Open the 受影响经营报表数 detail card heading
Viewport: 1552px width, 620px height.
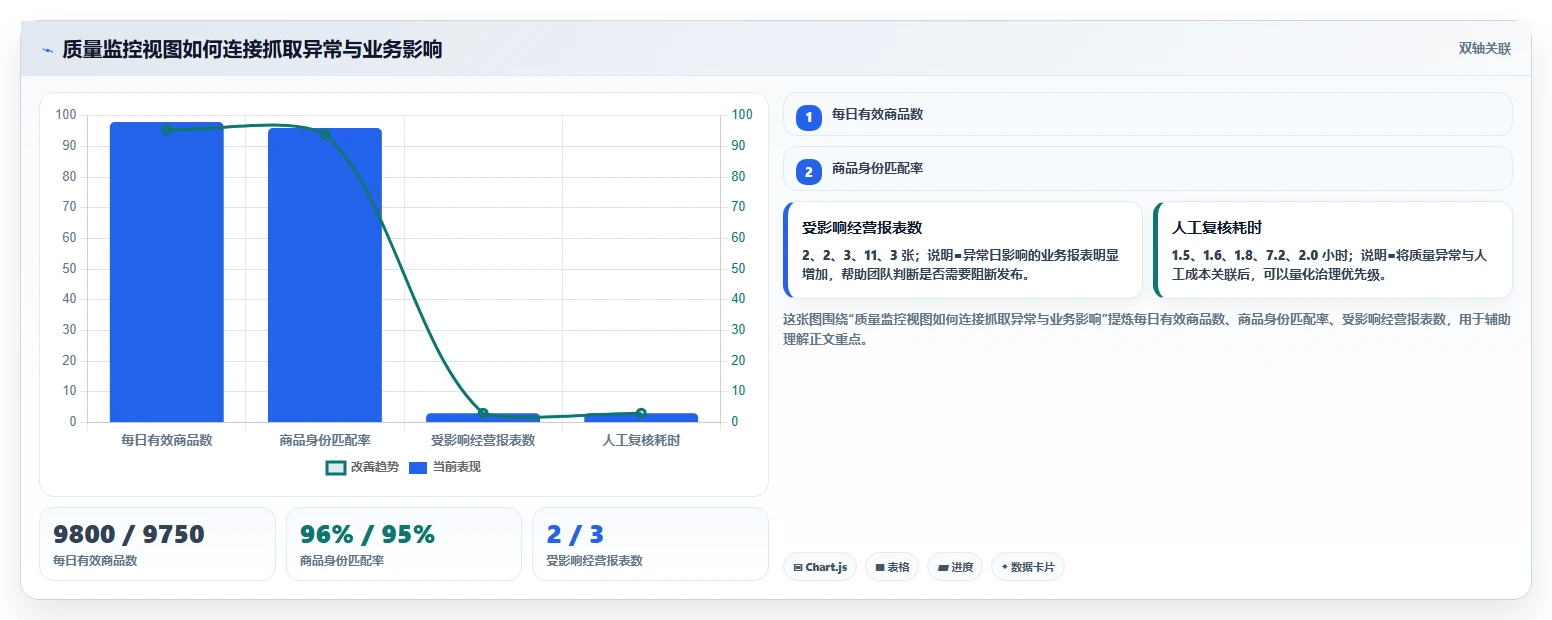pyautogui.click(x=862, y=228)
